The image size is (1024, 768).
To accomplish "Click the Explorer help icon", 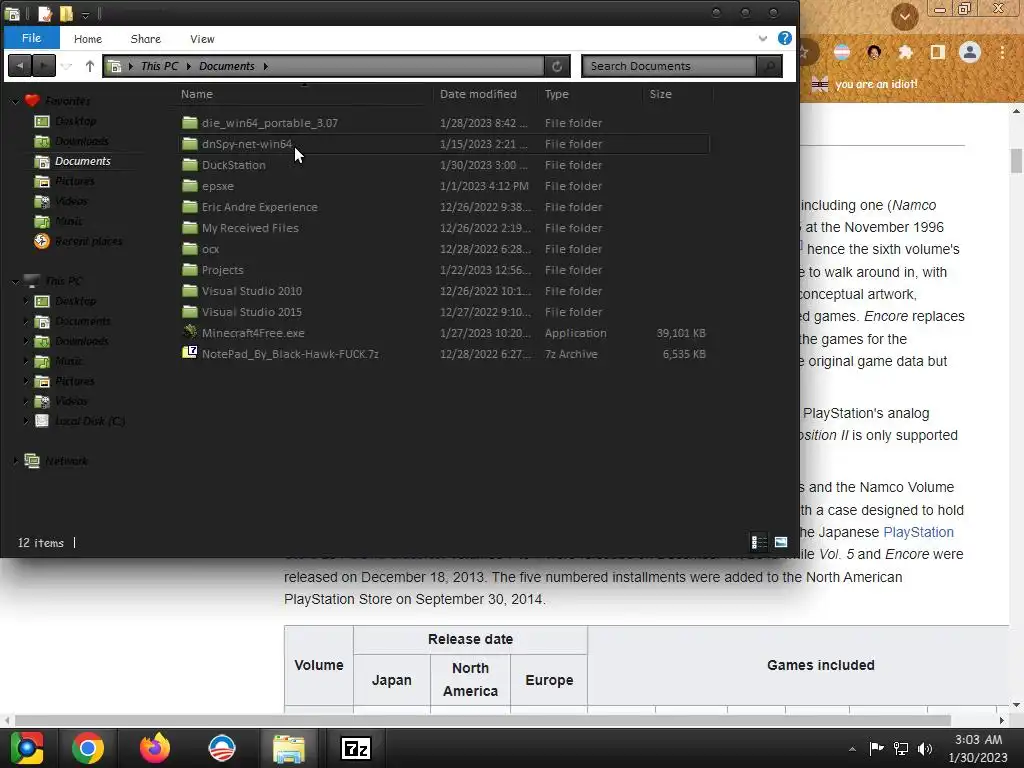I will (784, 38).
